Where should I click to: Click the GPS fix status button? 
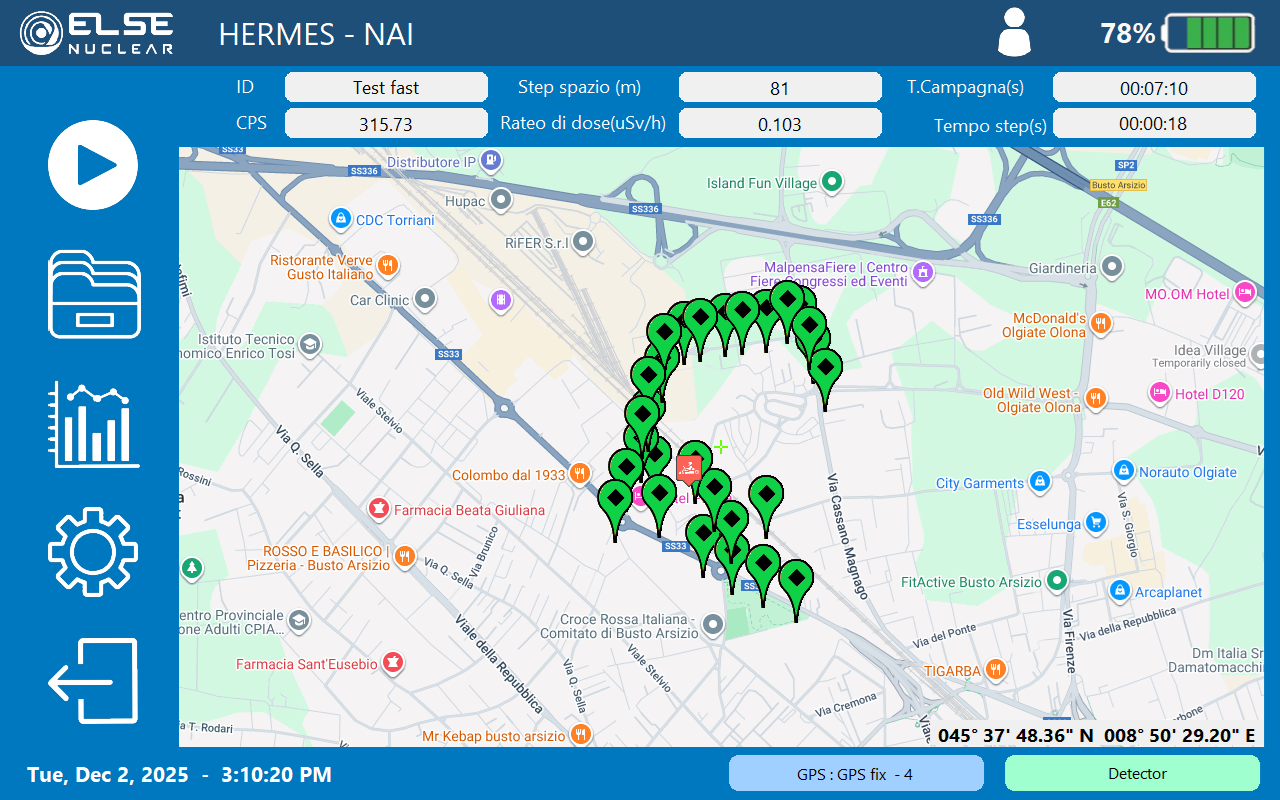coord(855,773)
